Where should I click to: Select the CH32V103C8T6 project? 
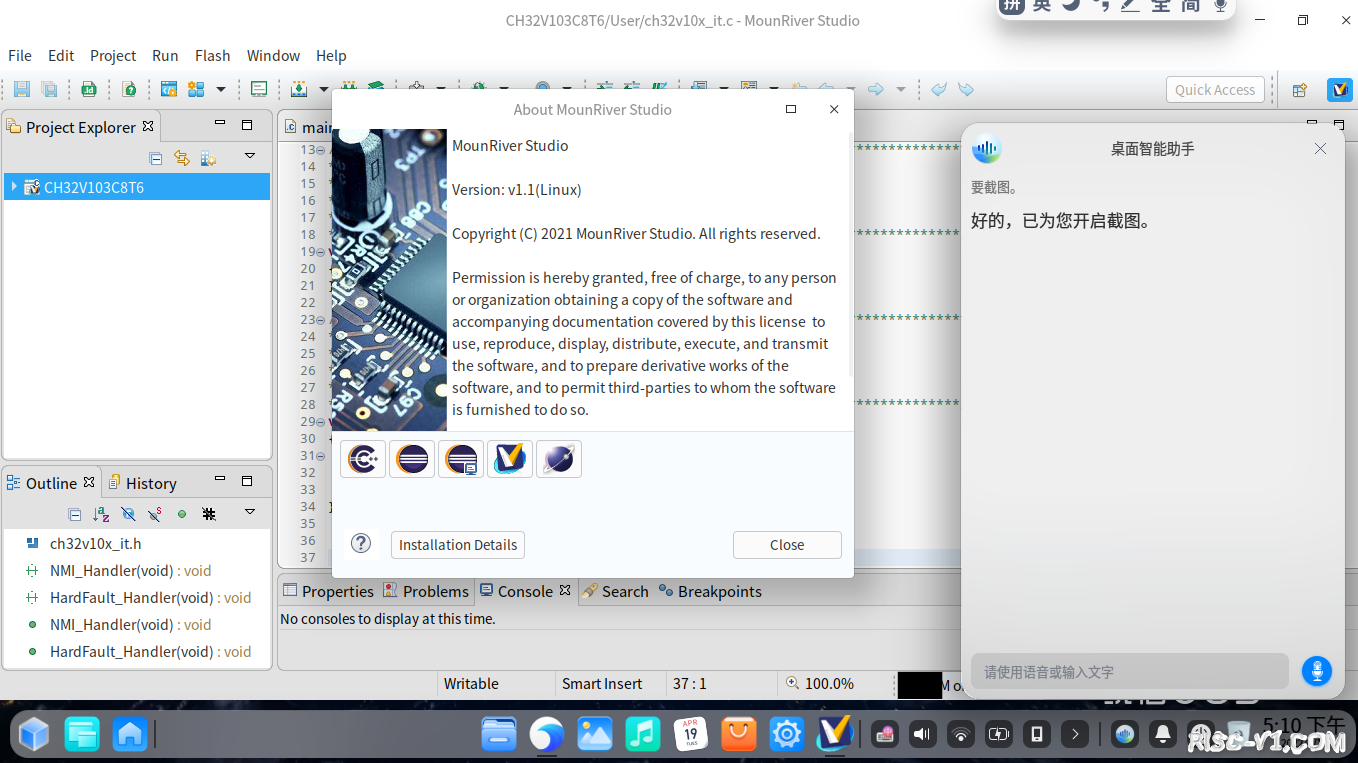pyautogui.click(x=136, y=187)
